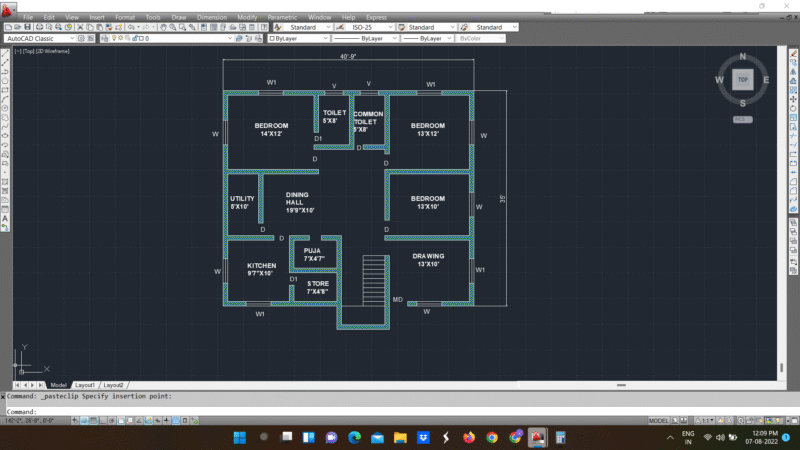The image size is (800, 450).
Task: Click the Make Object's Layer Current icon
Action: (x=239, y=38)
